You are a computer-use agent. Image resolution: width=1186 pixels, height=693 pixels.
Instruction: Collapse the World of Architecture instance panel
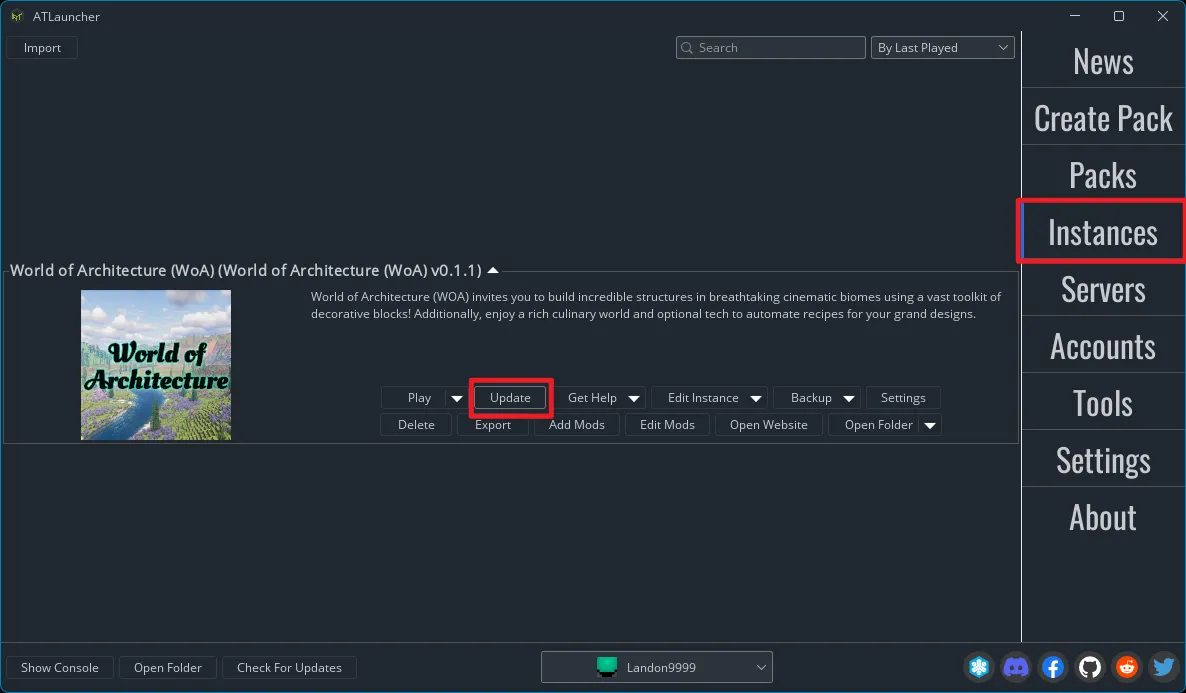[493, 270]
